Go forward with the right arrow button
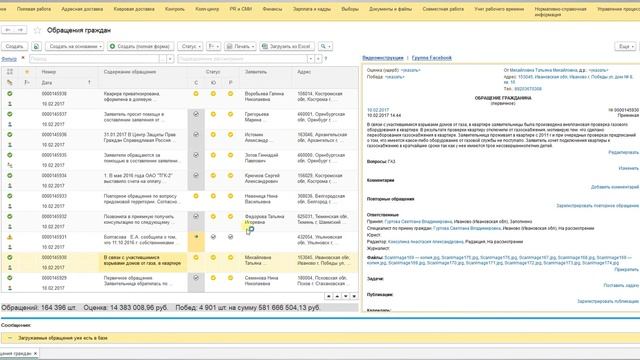Screen dimensions: 640x360 click(x=20, y=30)
